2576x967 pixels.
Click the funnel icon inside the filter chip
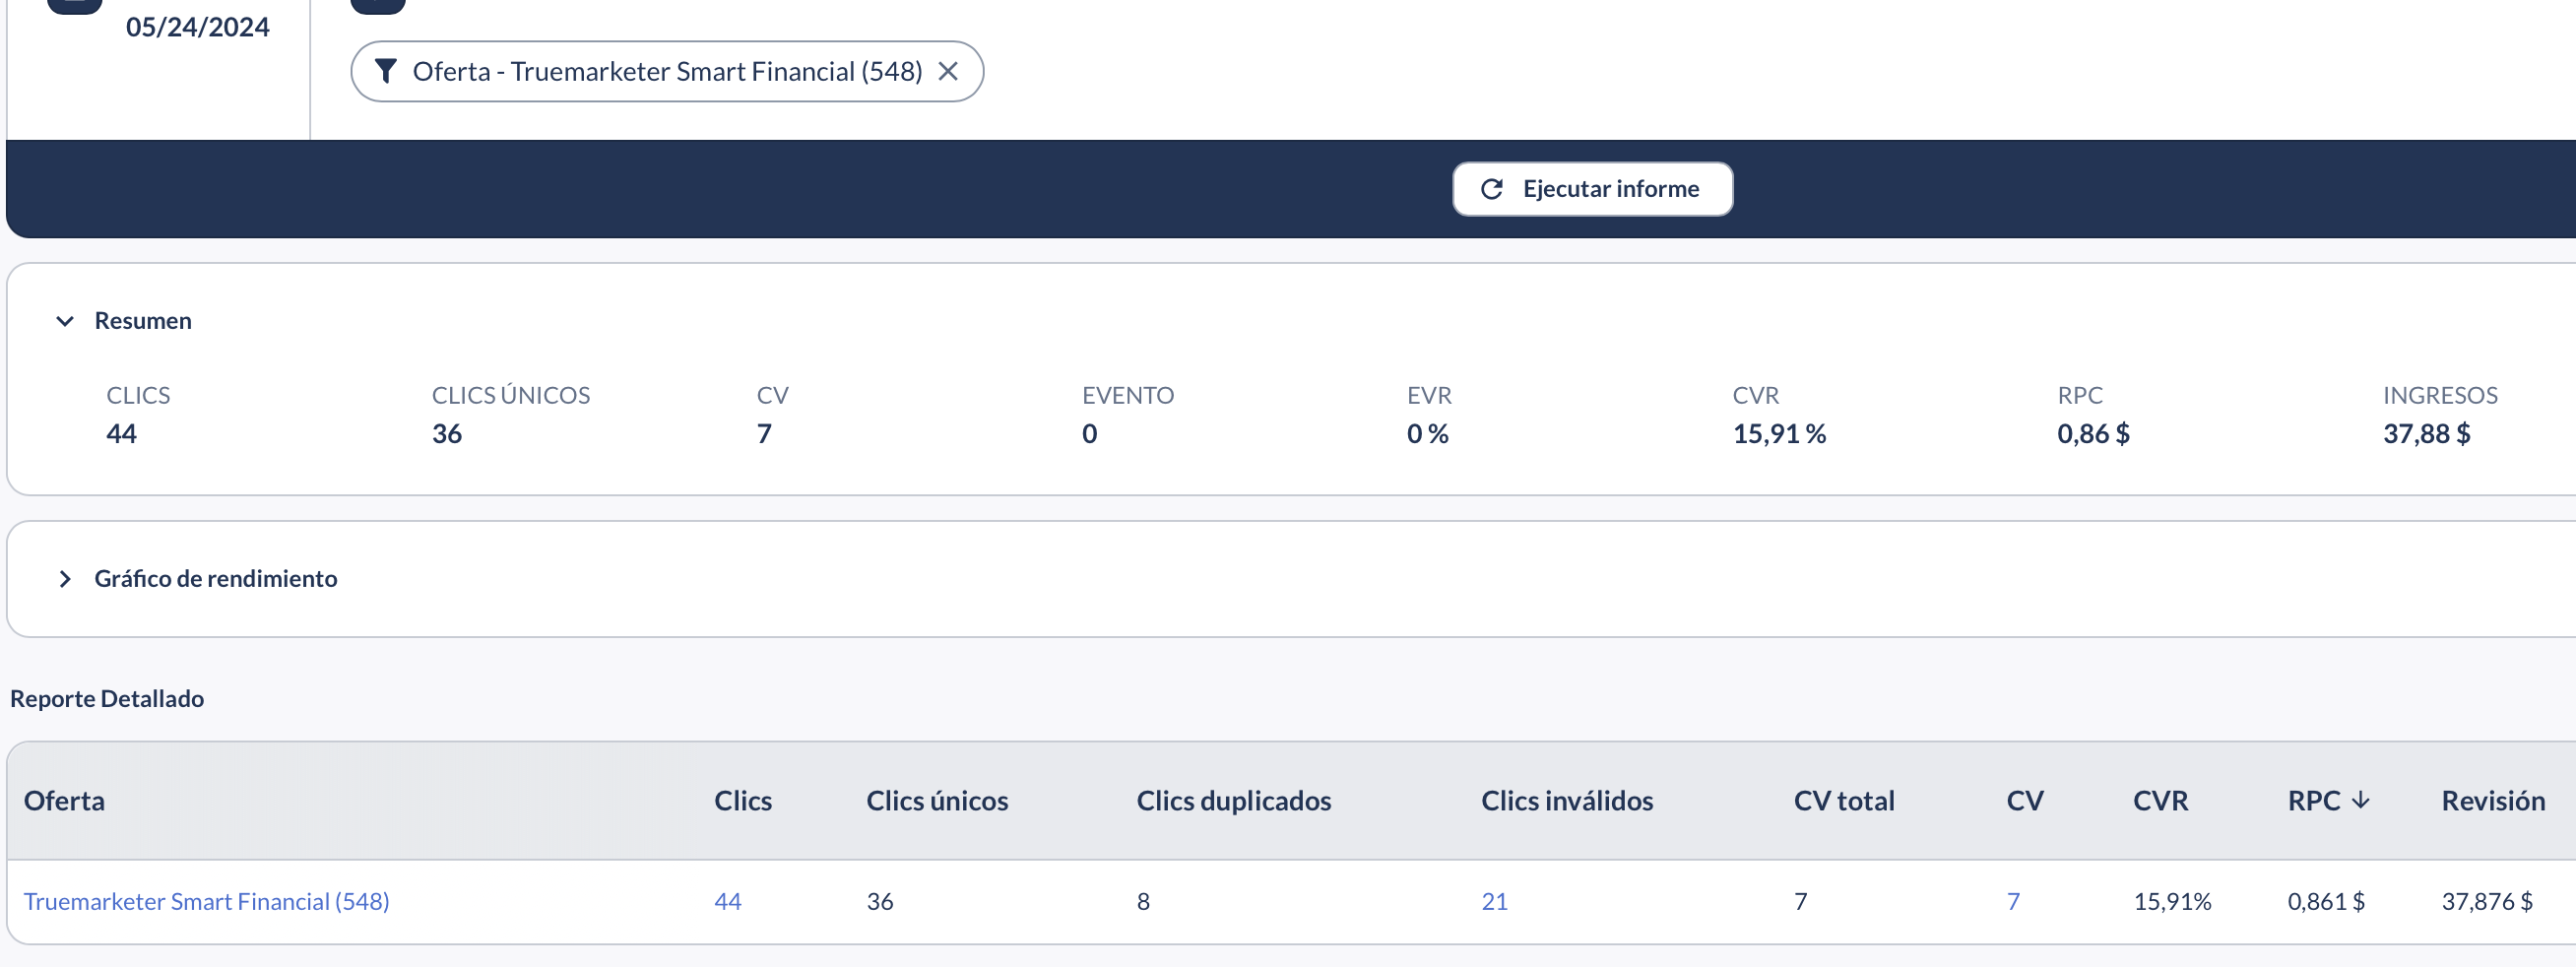(388, 70)
